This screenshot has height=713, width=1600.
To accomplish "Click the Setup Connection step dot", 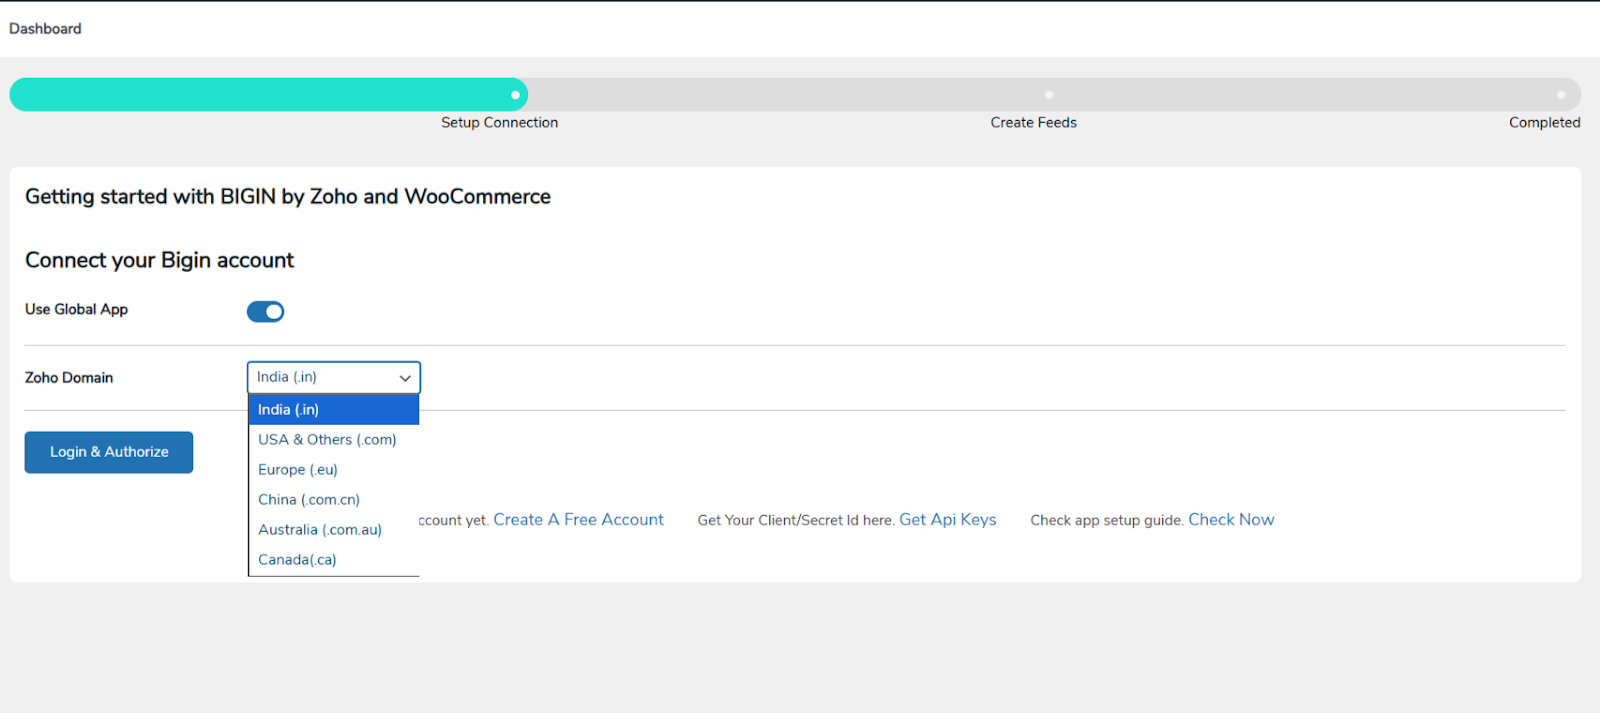I will [515, 95].
